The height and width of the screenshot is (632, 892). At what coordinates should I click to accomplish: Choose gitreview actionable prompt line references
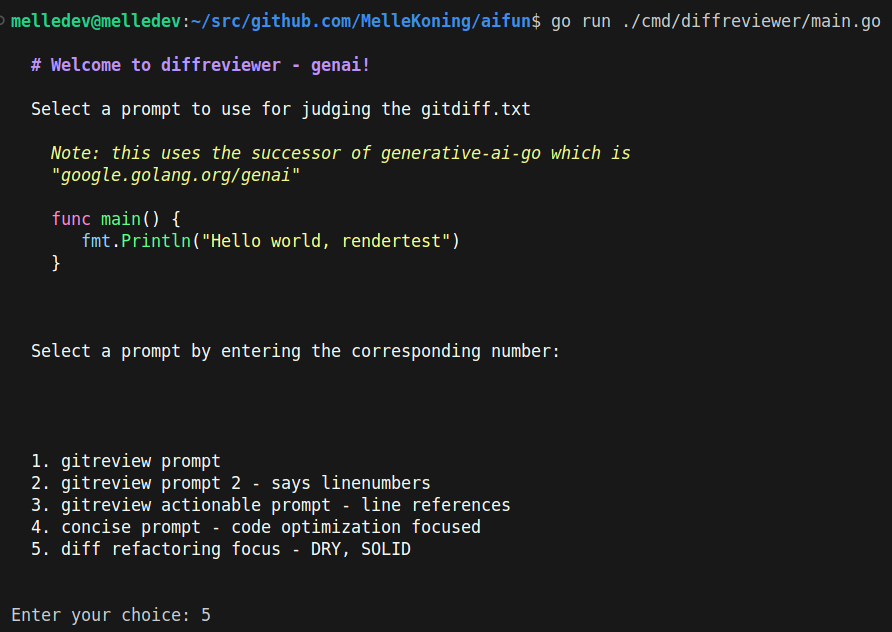point(271,505)
